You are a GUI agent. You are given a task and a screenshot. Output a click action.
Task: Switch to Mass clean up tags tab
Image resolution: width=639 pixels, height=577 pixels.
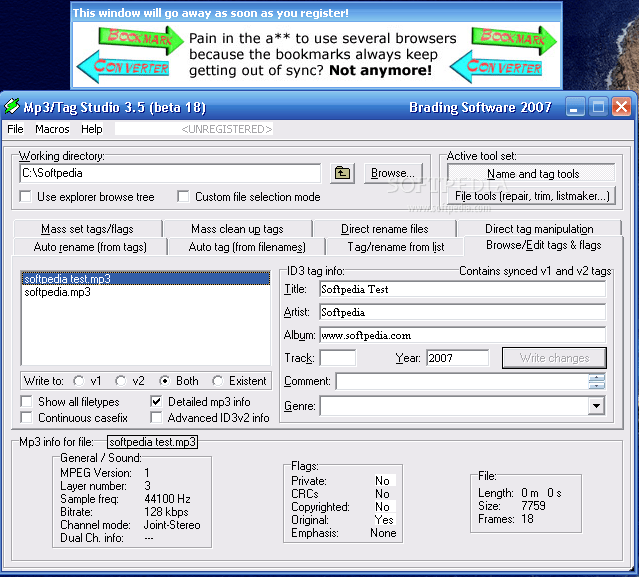click(x=238, y=229)
